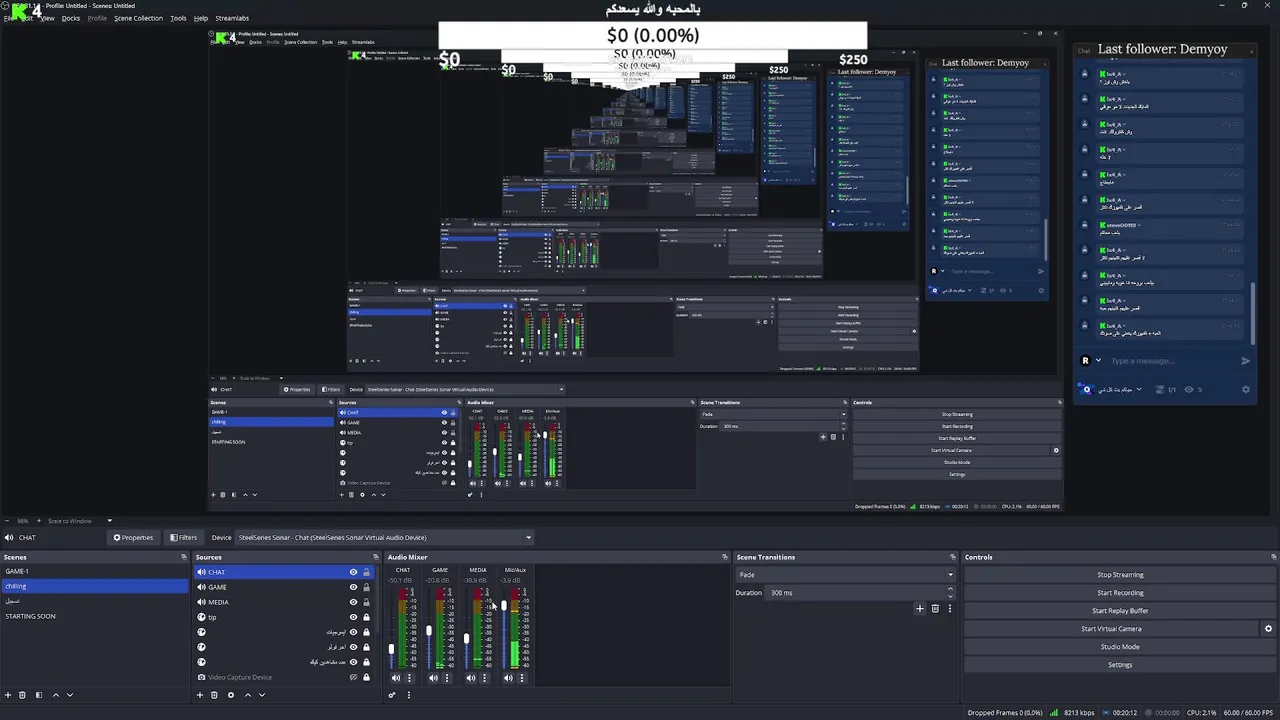Toggle visibility of the tip source
Screen dimensions: 1280x720
[x=353, y=617]
